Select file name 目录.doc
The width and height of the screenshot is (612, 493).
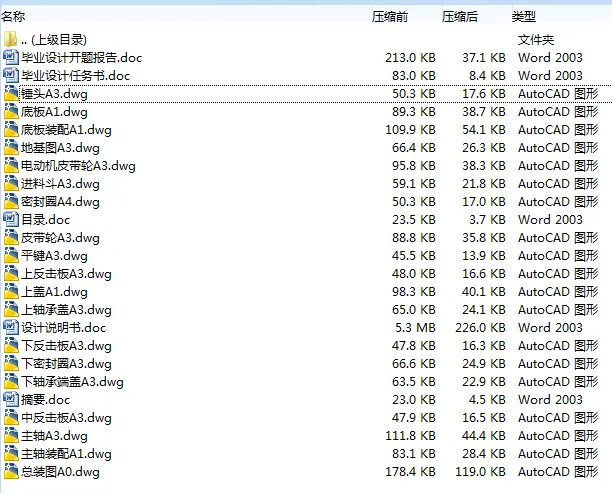click(x=45, y=220)
